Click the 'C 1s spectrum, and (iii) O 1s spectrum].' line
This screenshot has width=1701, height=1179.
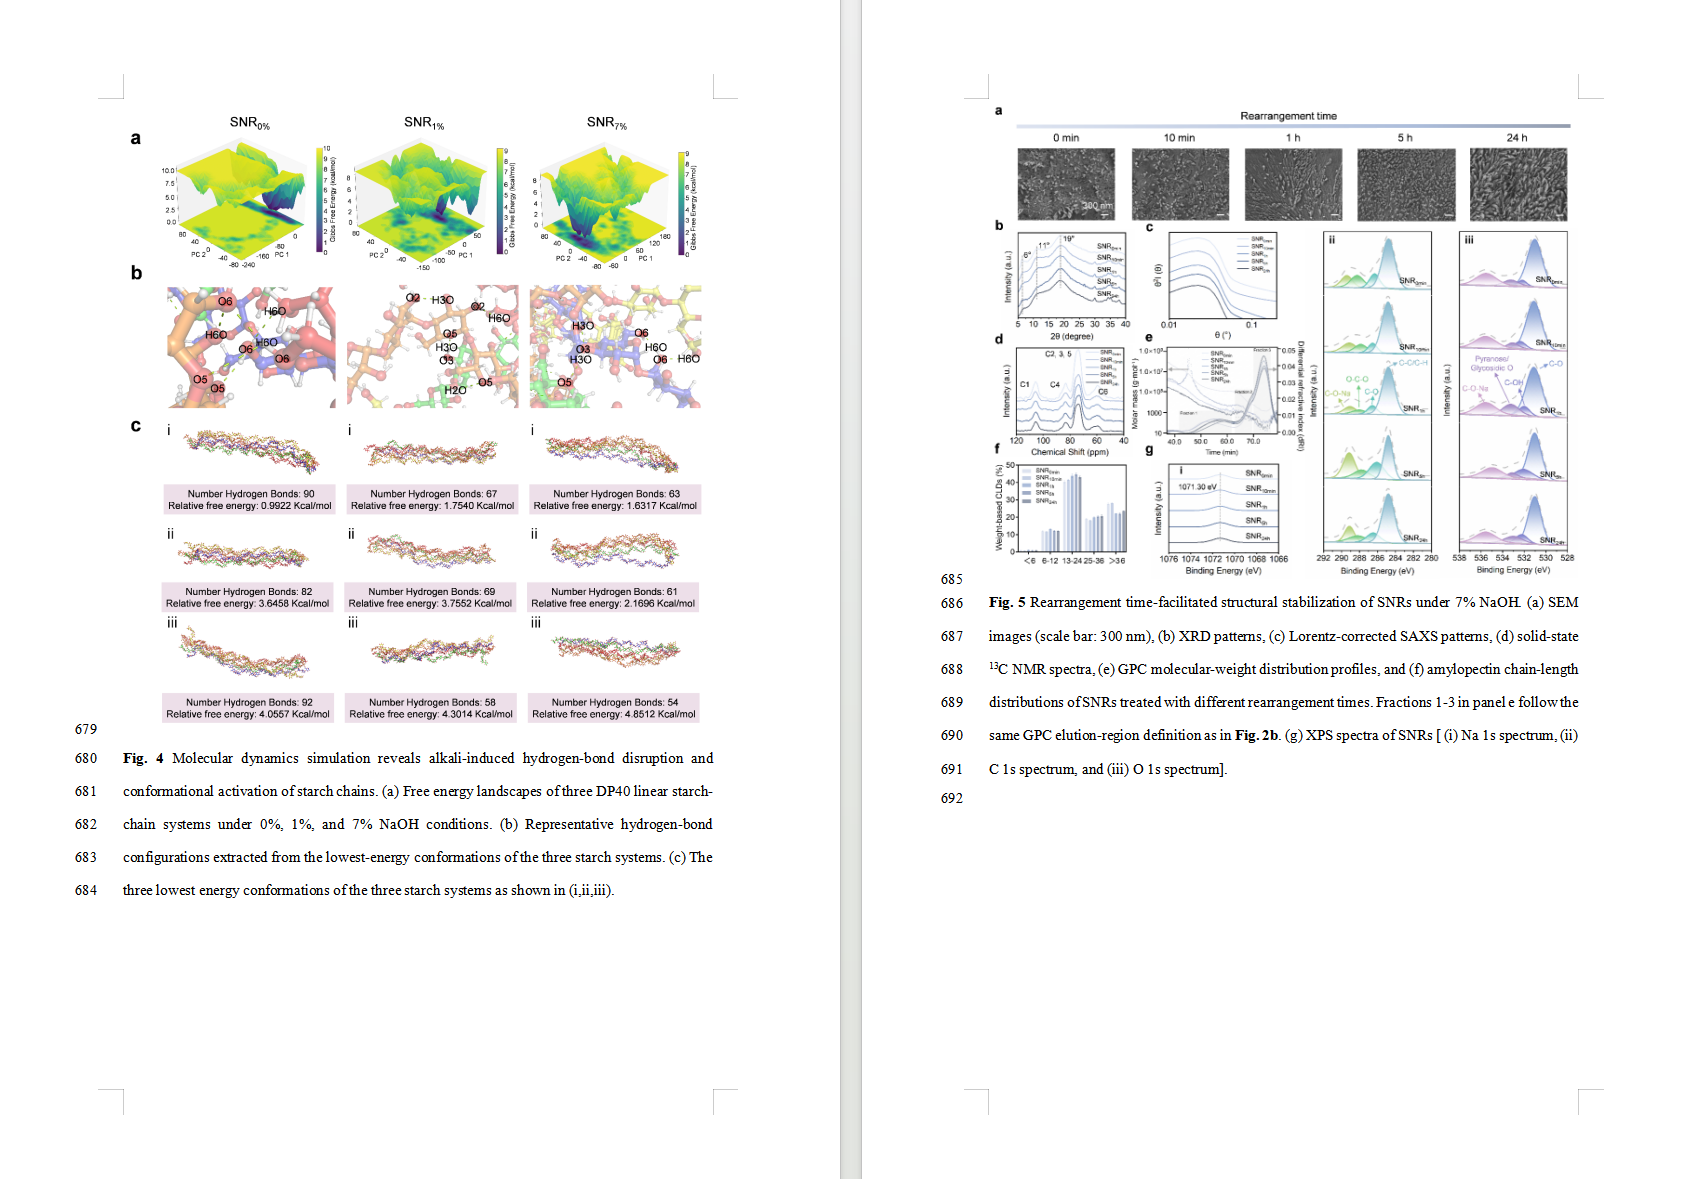click(1108, 769)
